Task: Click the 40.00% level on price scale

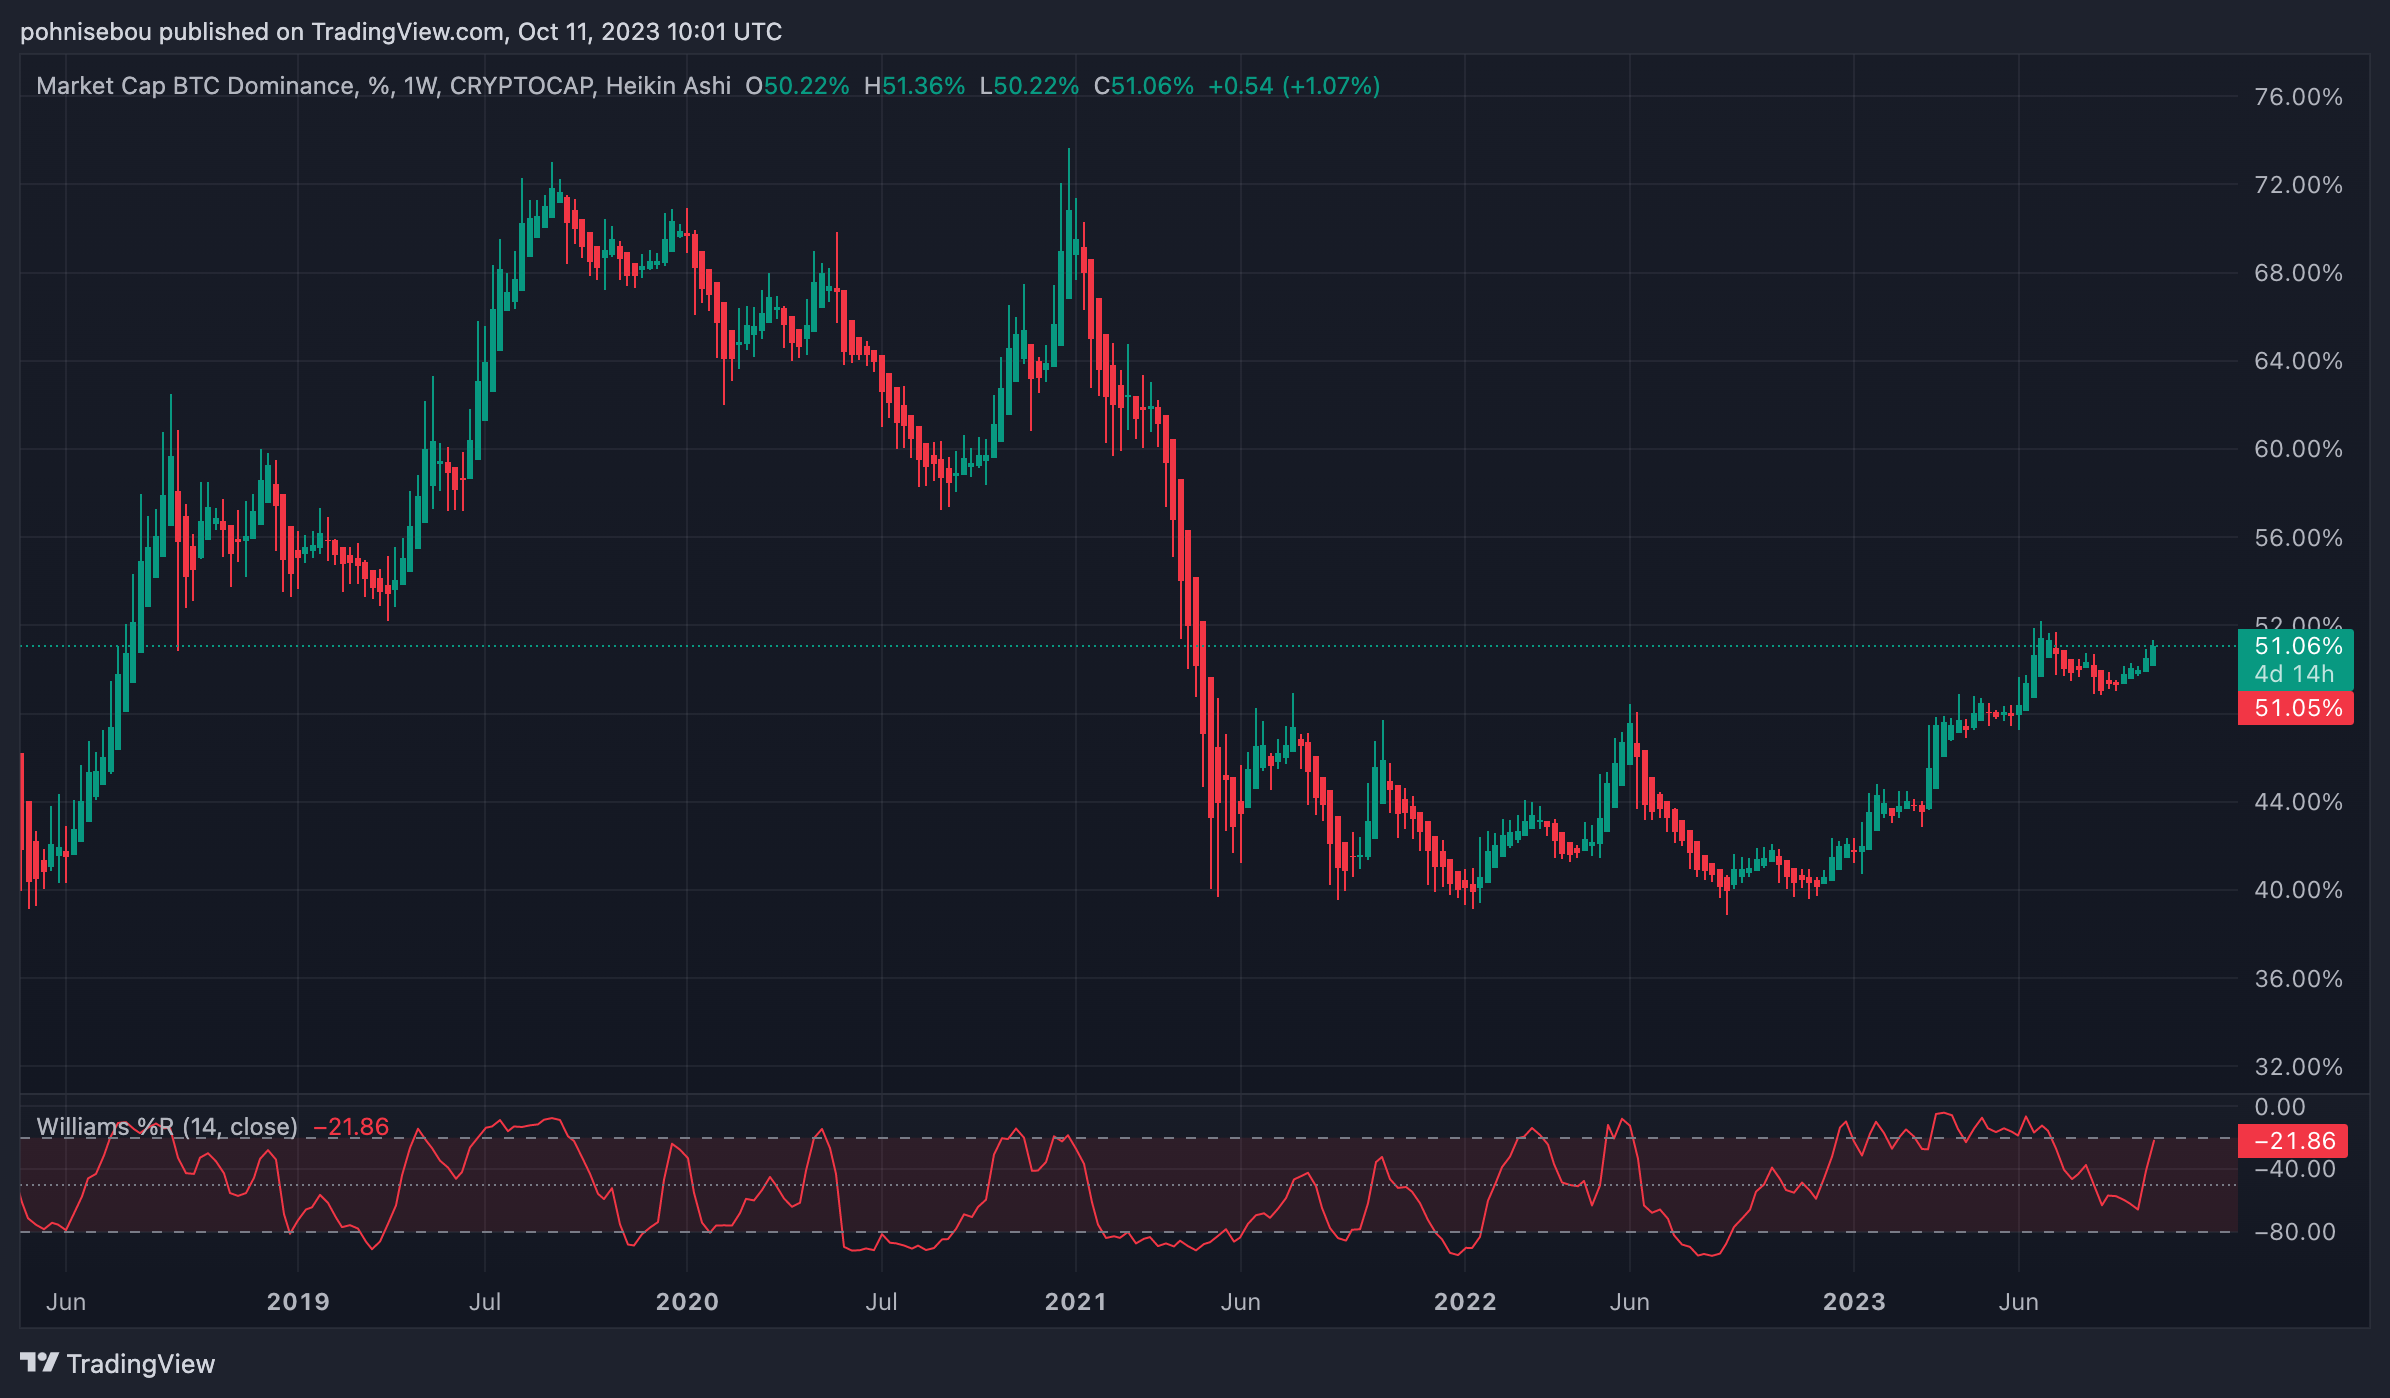Action: click(x=2298, y=890)
